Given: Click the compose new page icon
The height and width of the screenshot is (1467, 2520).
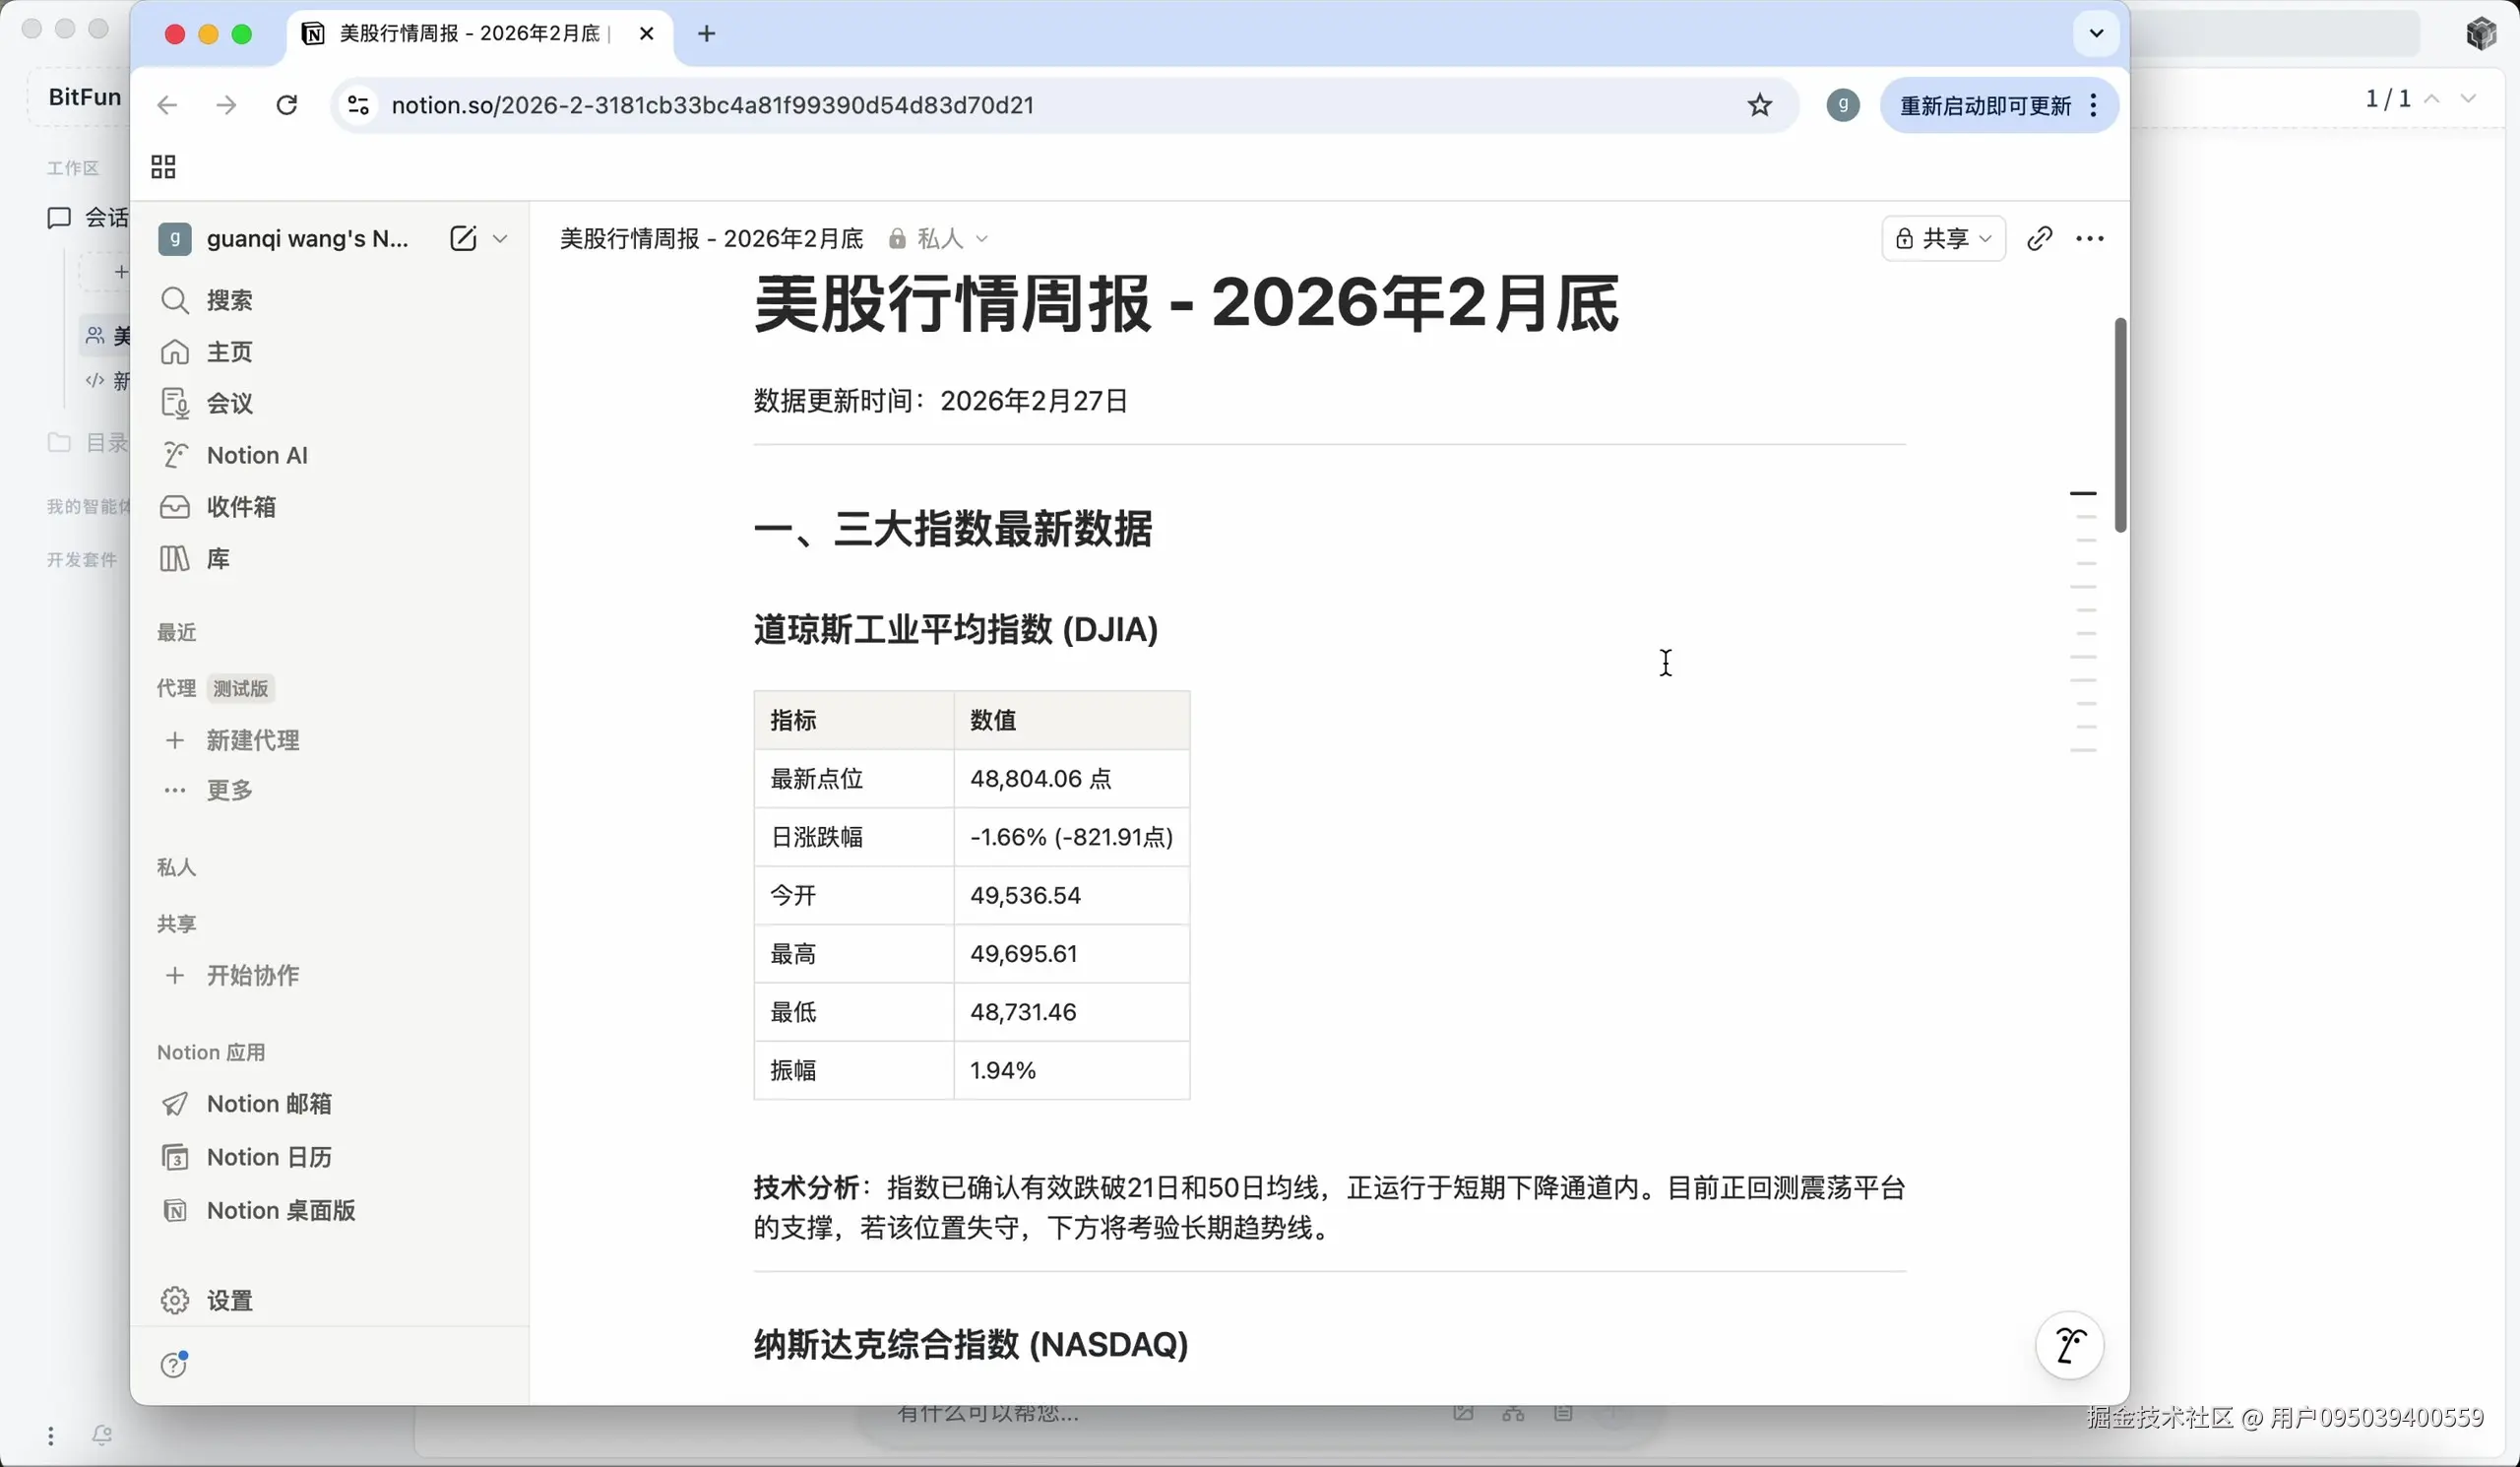Looking at the screenshot, I should (463, 238).
